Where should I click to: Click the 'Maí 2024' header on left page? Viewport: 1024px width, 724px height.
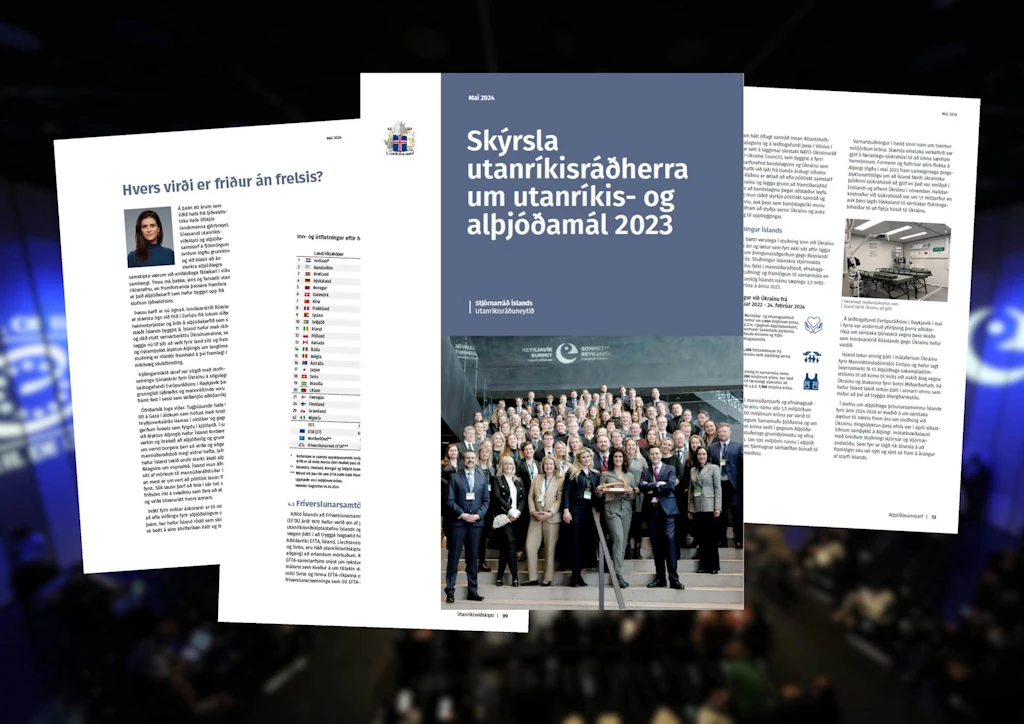(x=334, y=138)
